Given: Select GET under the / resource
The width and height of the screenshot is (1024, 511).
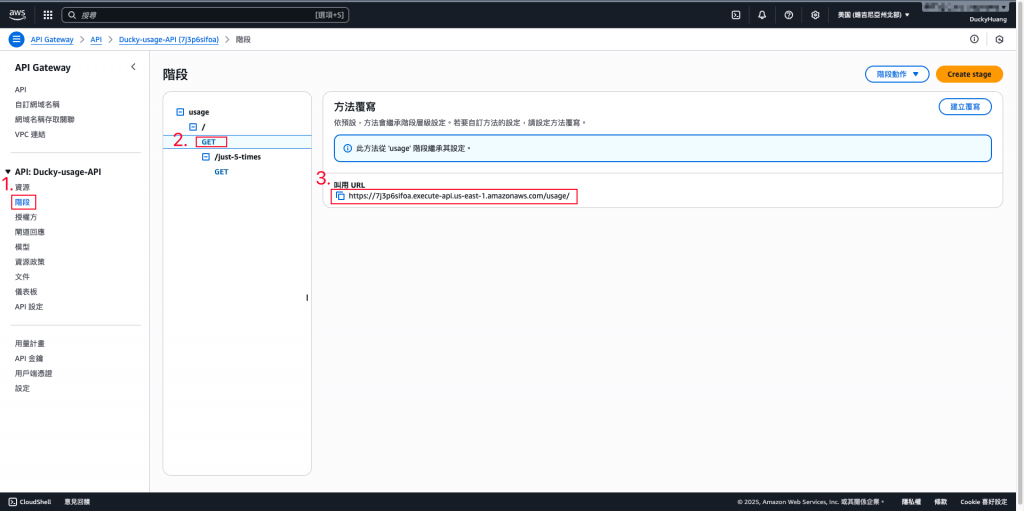Looking at the screenshot, I should [209, 142].
